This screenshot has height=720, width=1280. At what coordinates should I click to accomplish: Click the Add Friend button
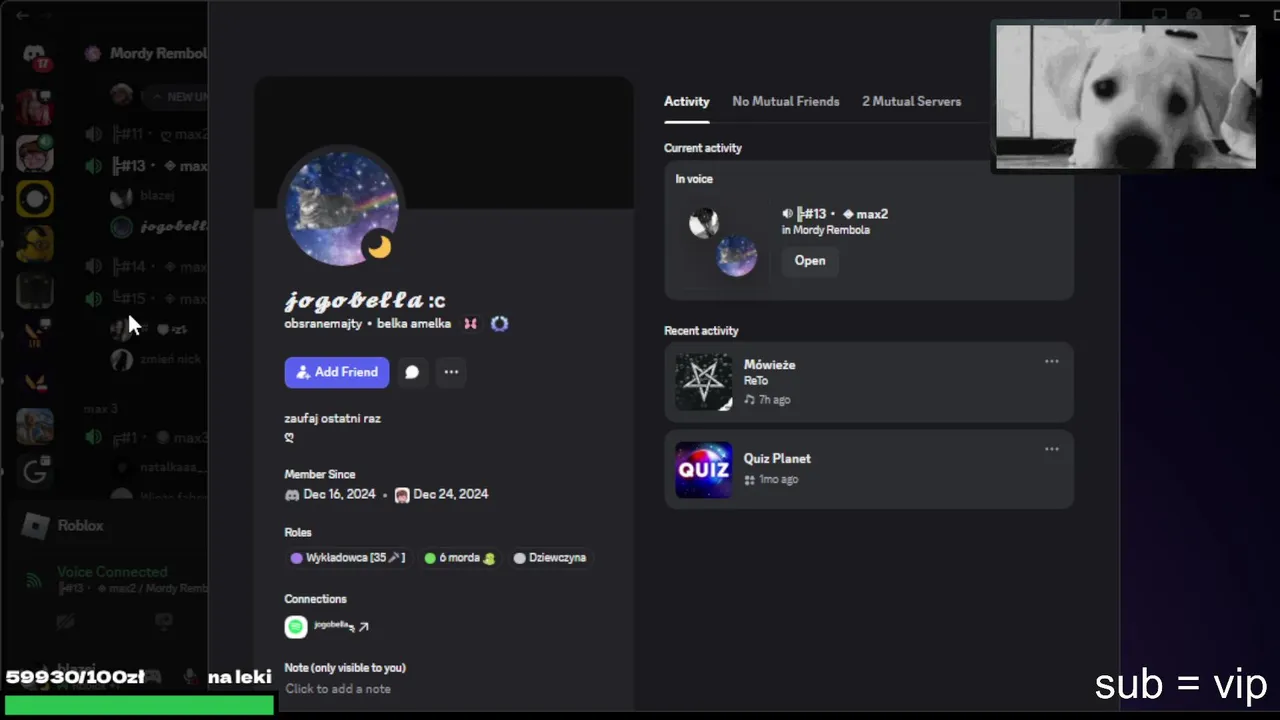pyautogui.click(x=336, y=372)
